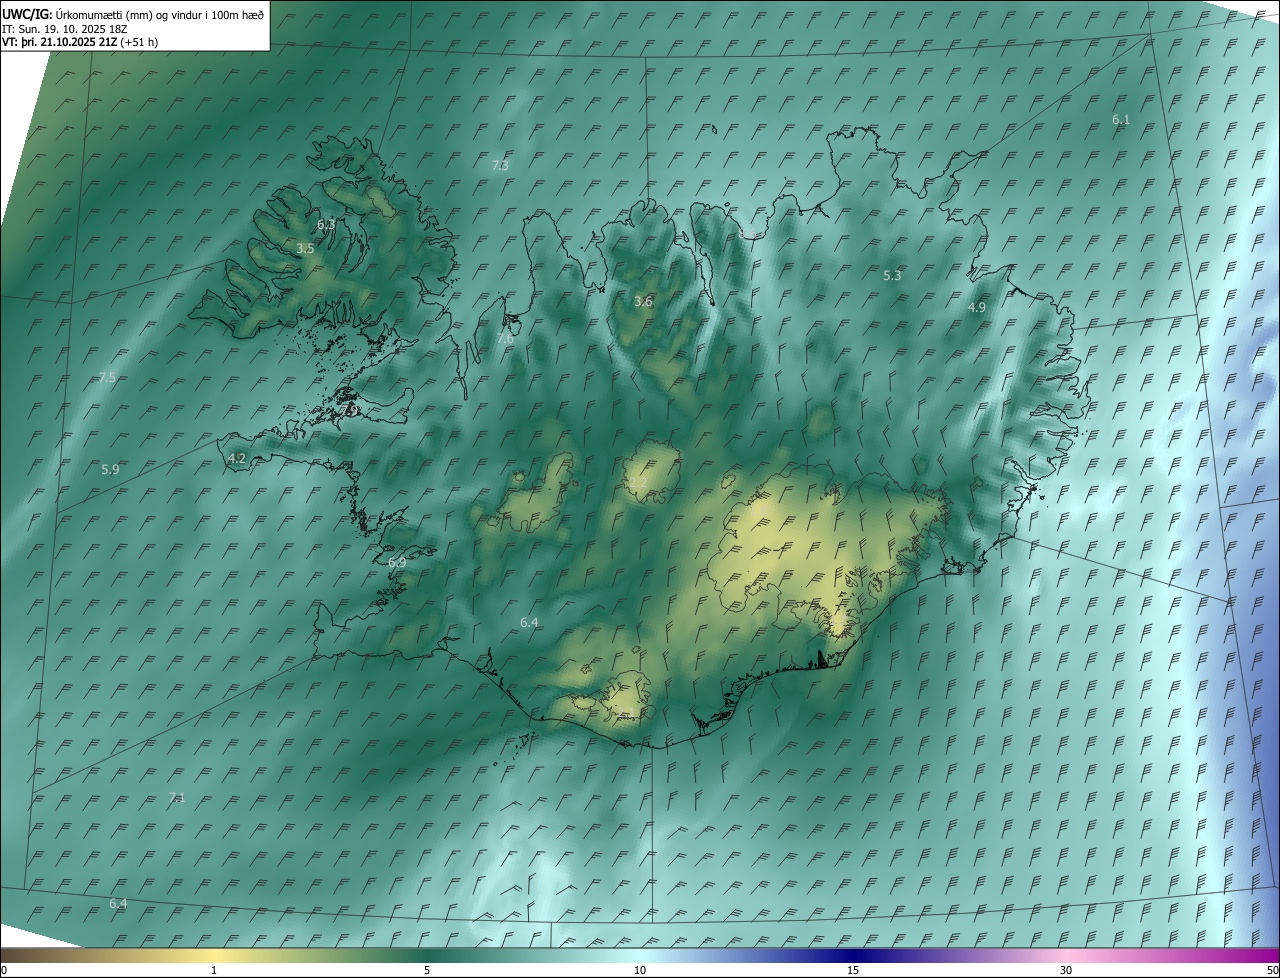The width and height of the screenshot is (1280, 978).
Task: Click the 4.9 value near the east coast
Action: tap(977, 308)
